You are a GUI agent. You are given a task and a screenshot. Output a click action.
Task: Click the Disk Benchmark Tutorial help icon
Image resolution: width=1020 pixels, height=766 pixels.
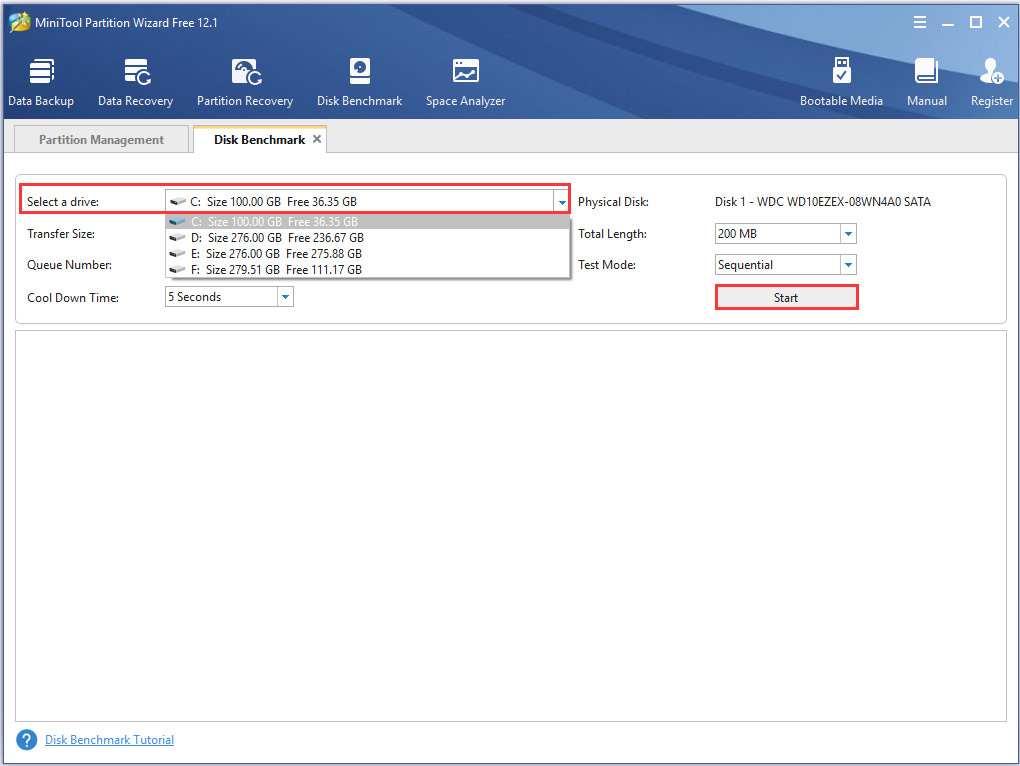26,740
